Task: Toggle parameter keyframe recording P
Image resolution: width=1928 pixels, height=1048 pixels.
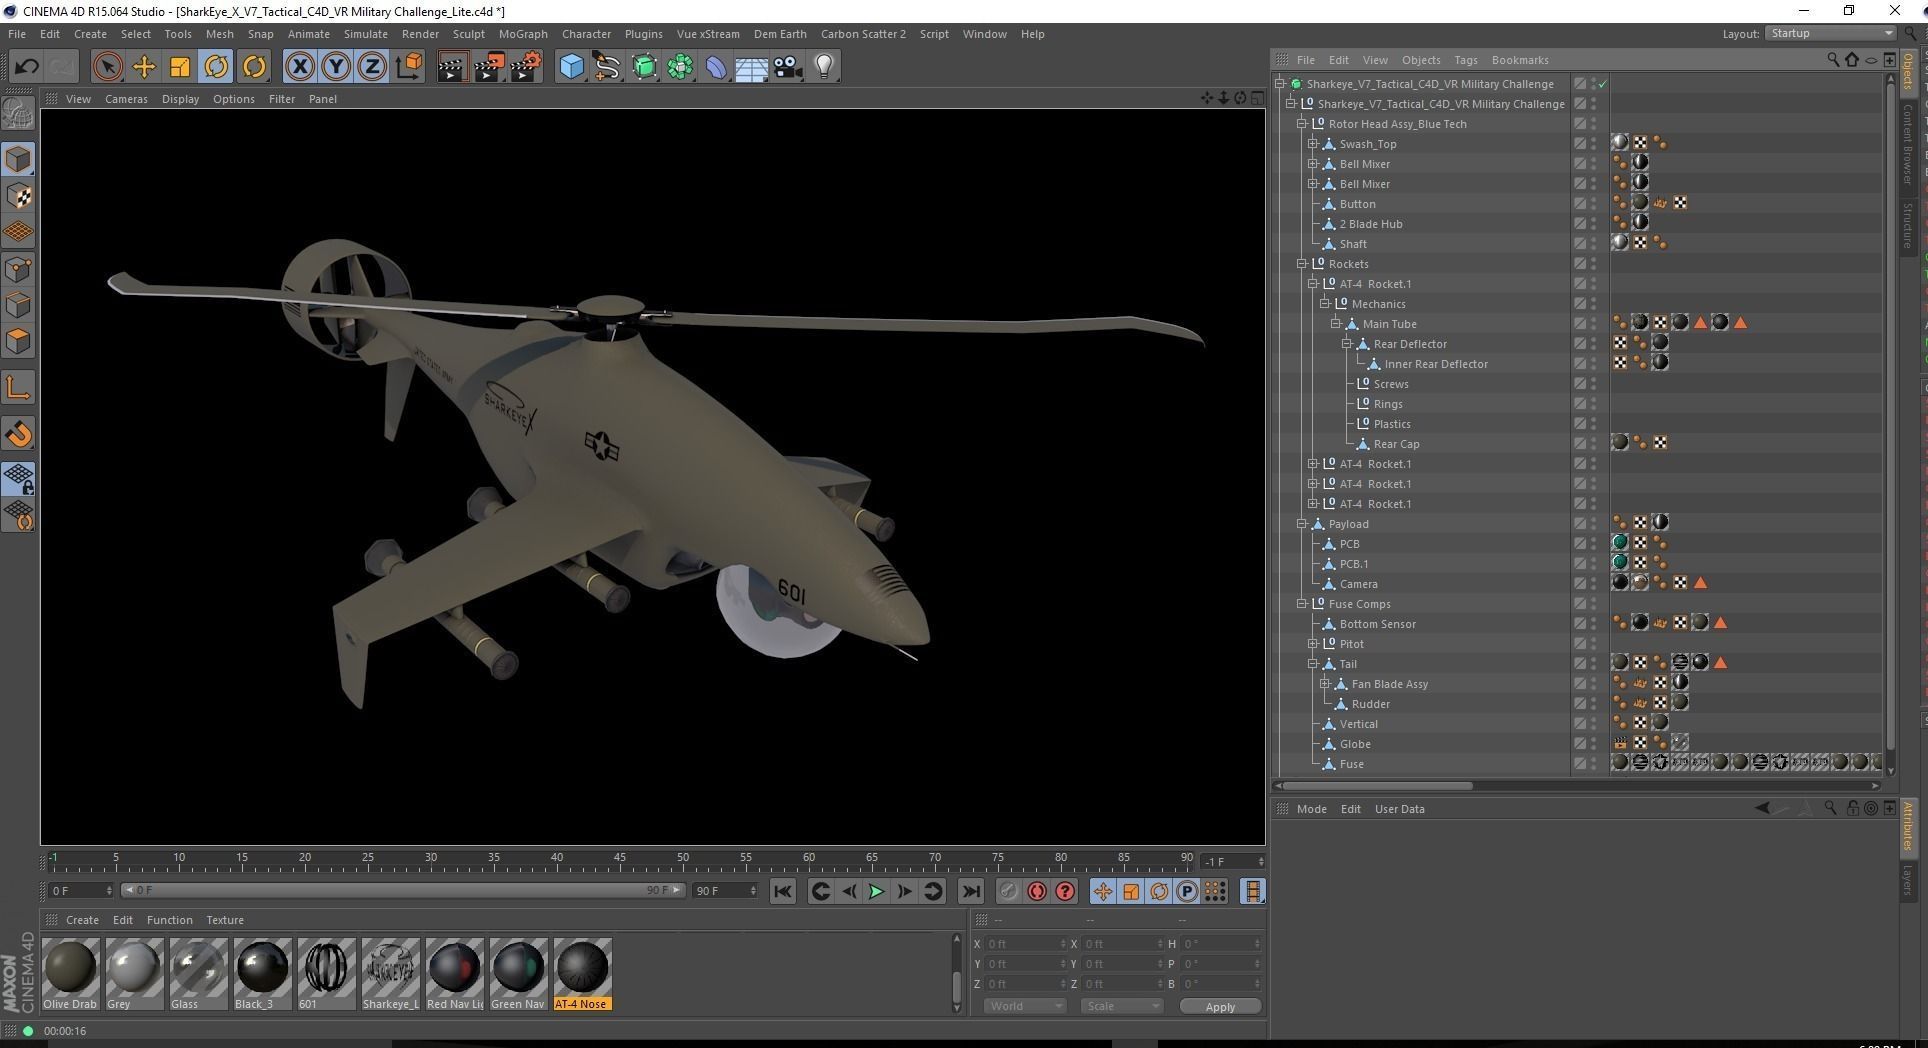Action: coord(1187,891)
